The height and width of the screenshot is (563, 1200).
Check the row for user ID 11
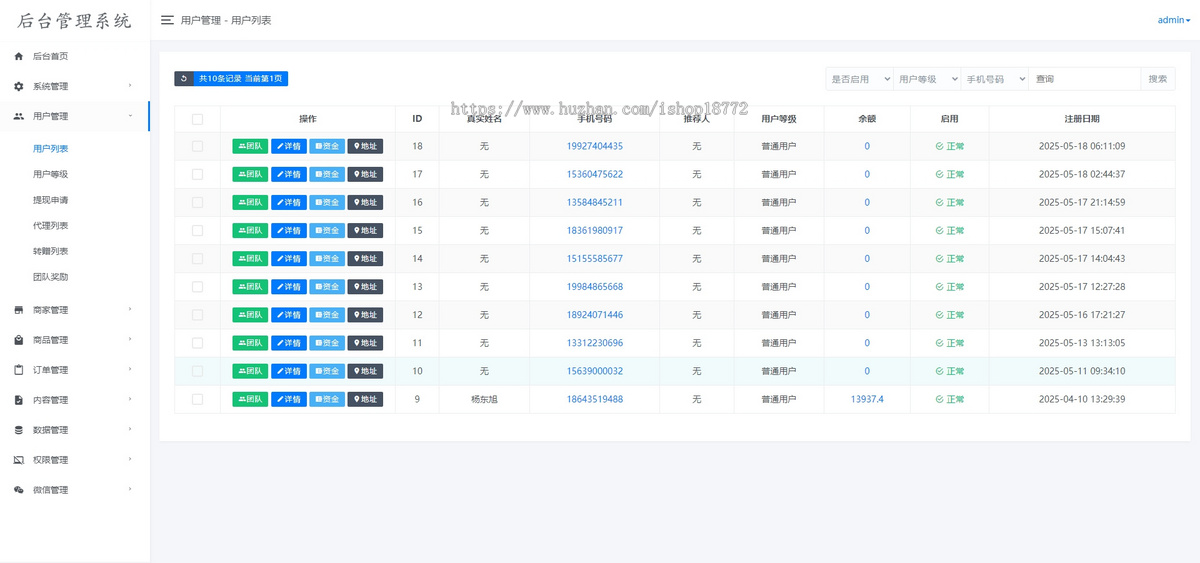(x=197, y=343)
